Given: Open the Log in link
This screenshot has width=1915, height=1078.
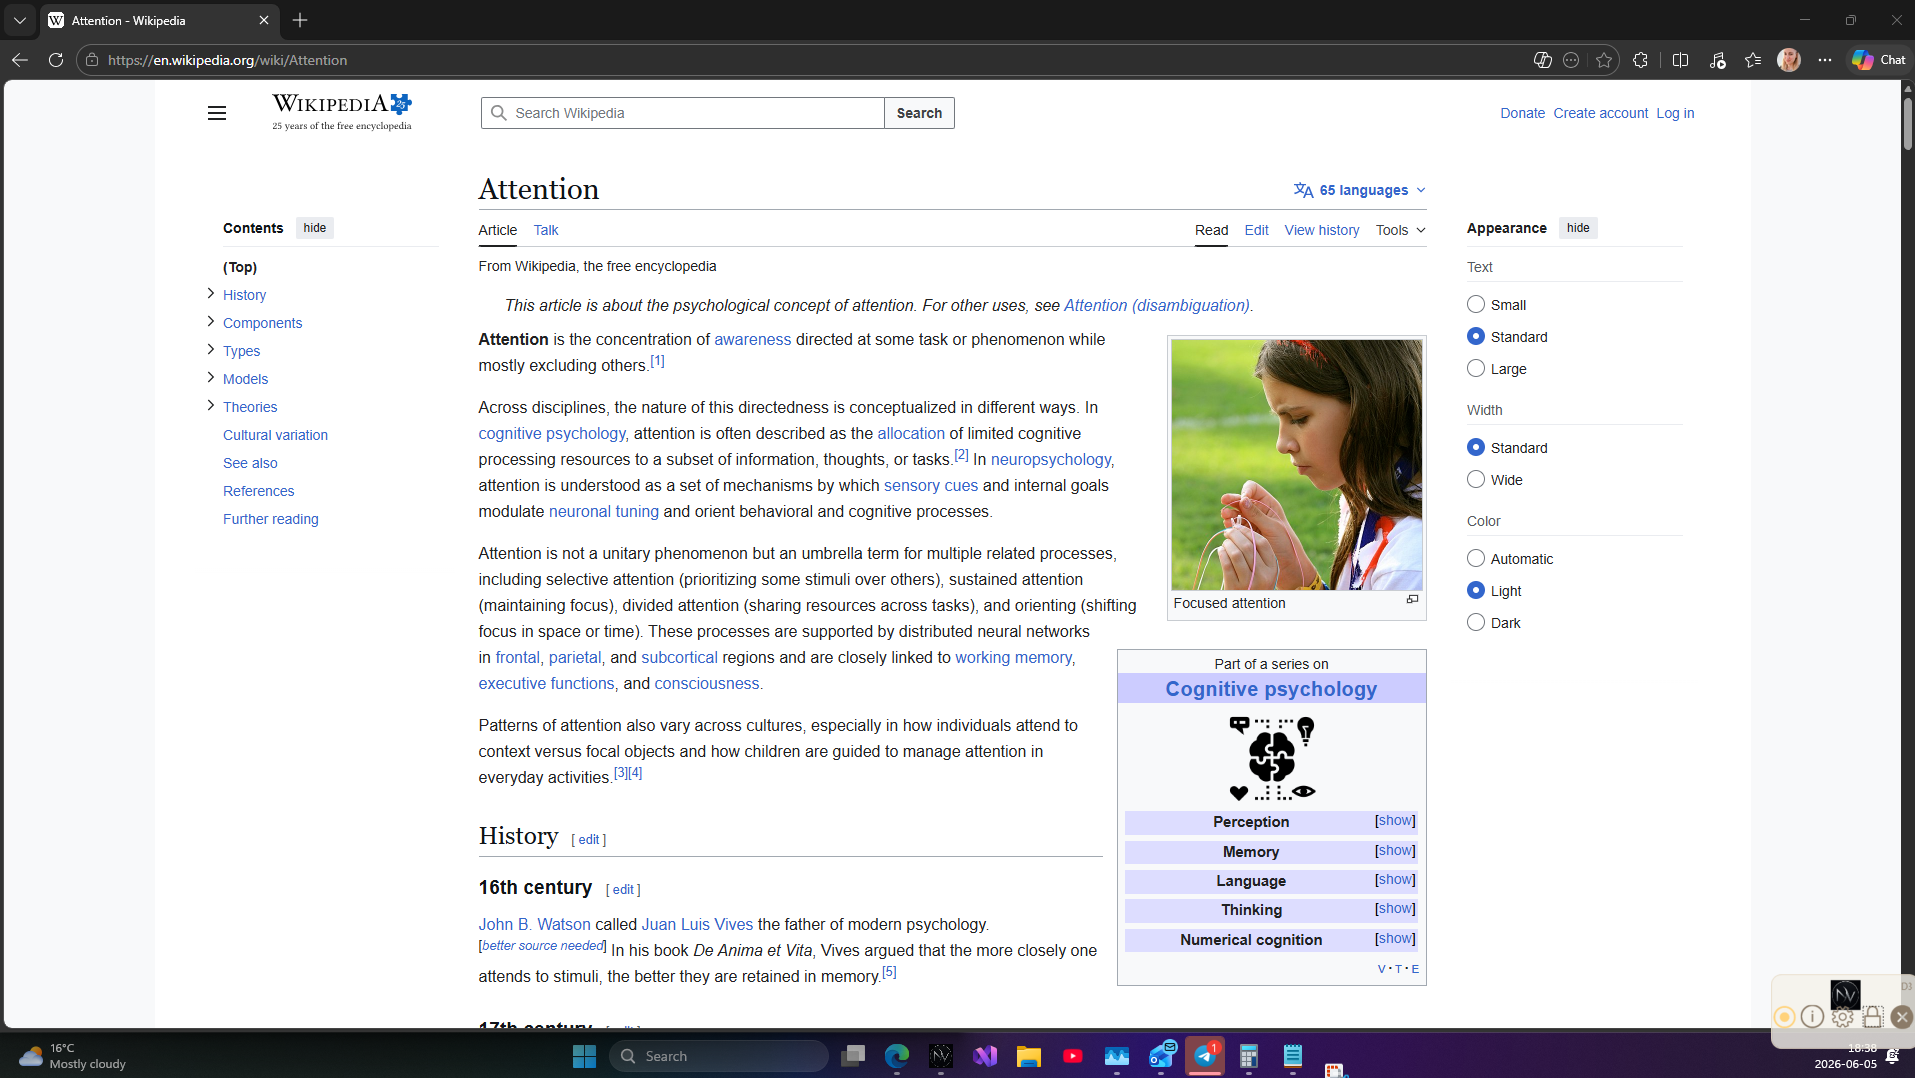Looking at the screenshot, I should [x=1675, y=113].
